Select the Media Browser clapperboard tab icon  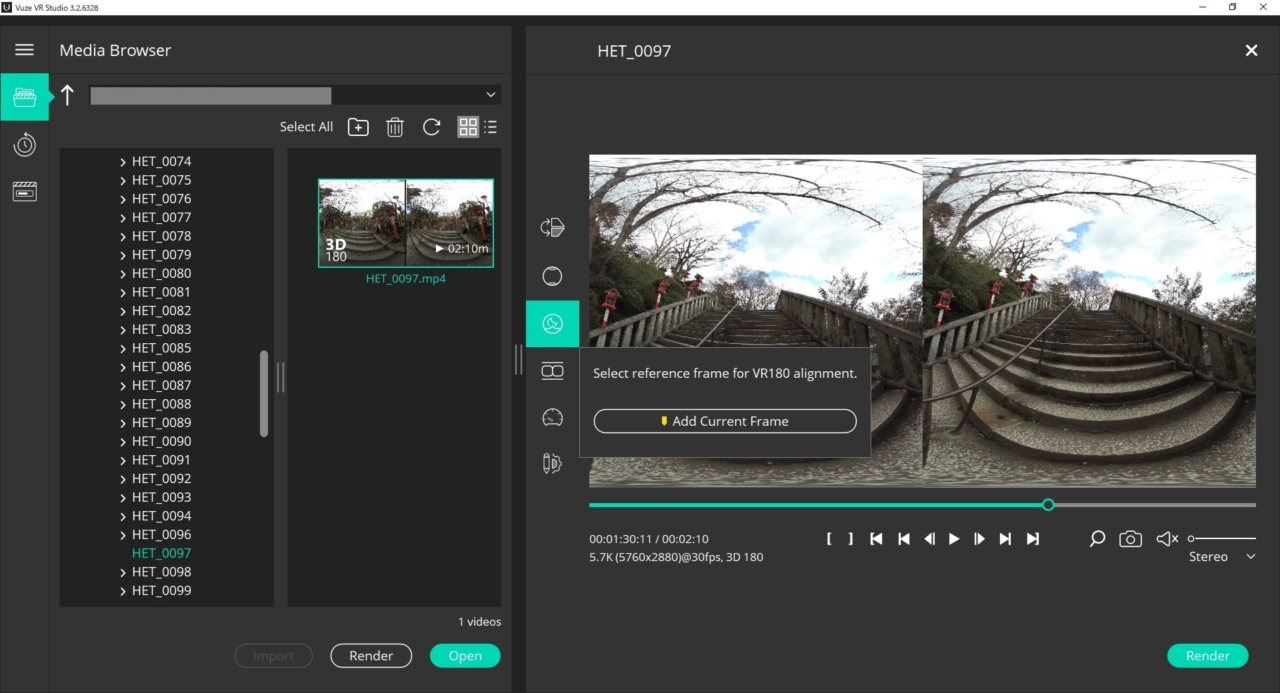tap(24, 97)
